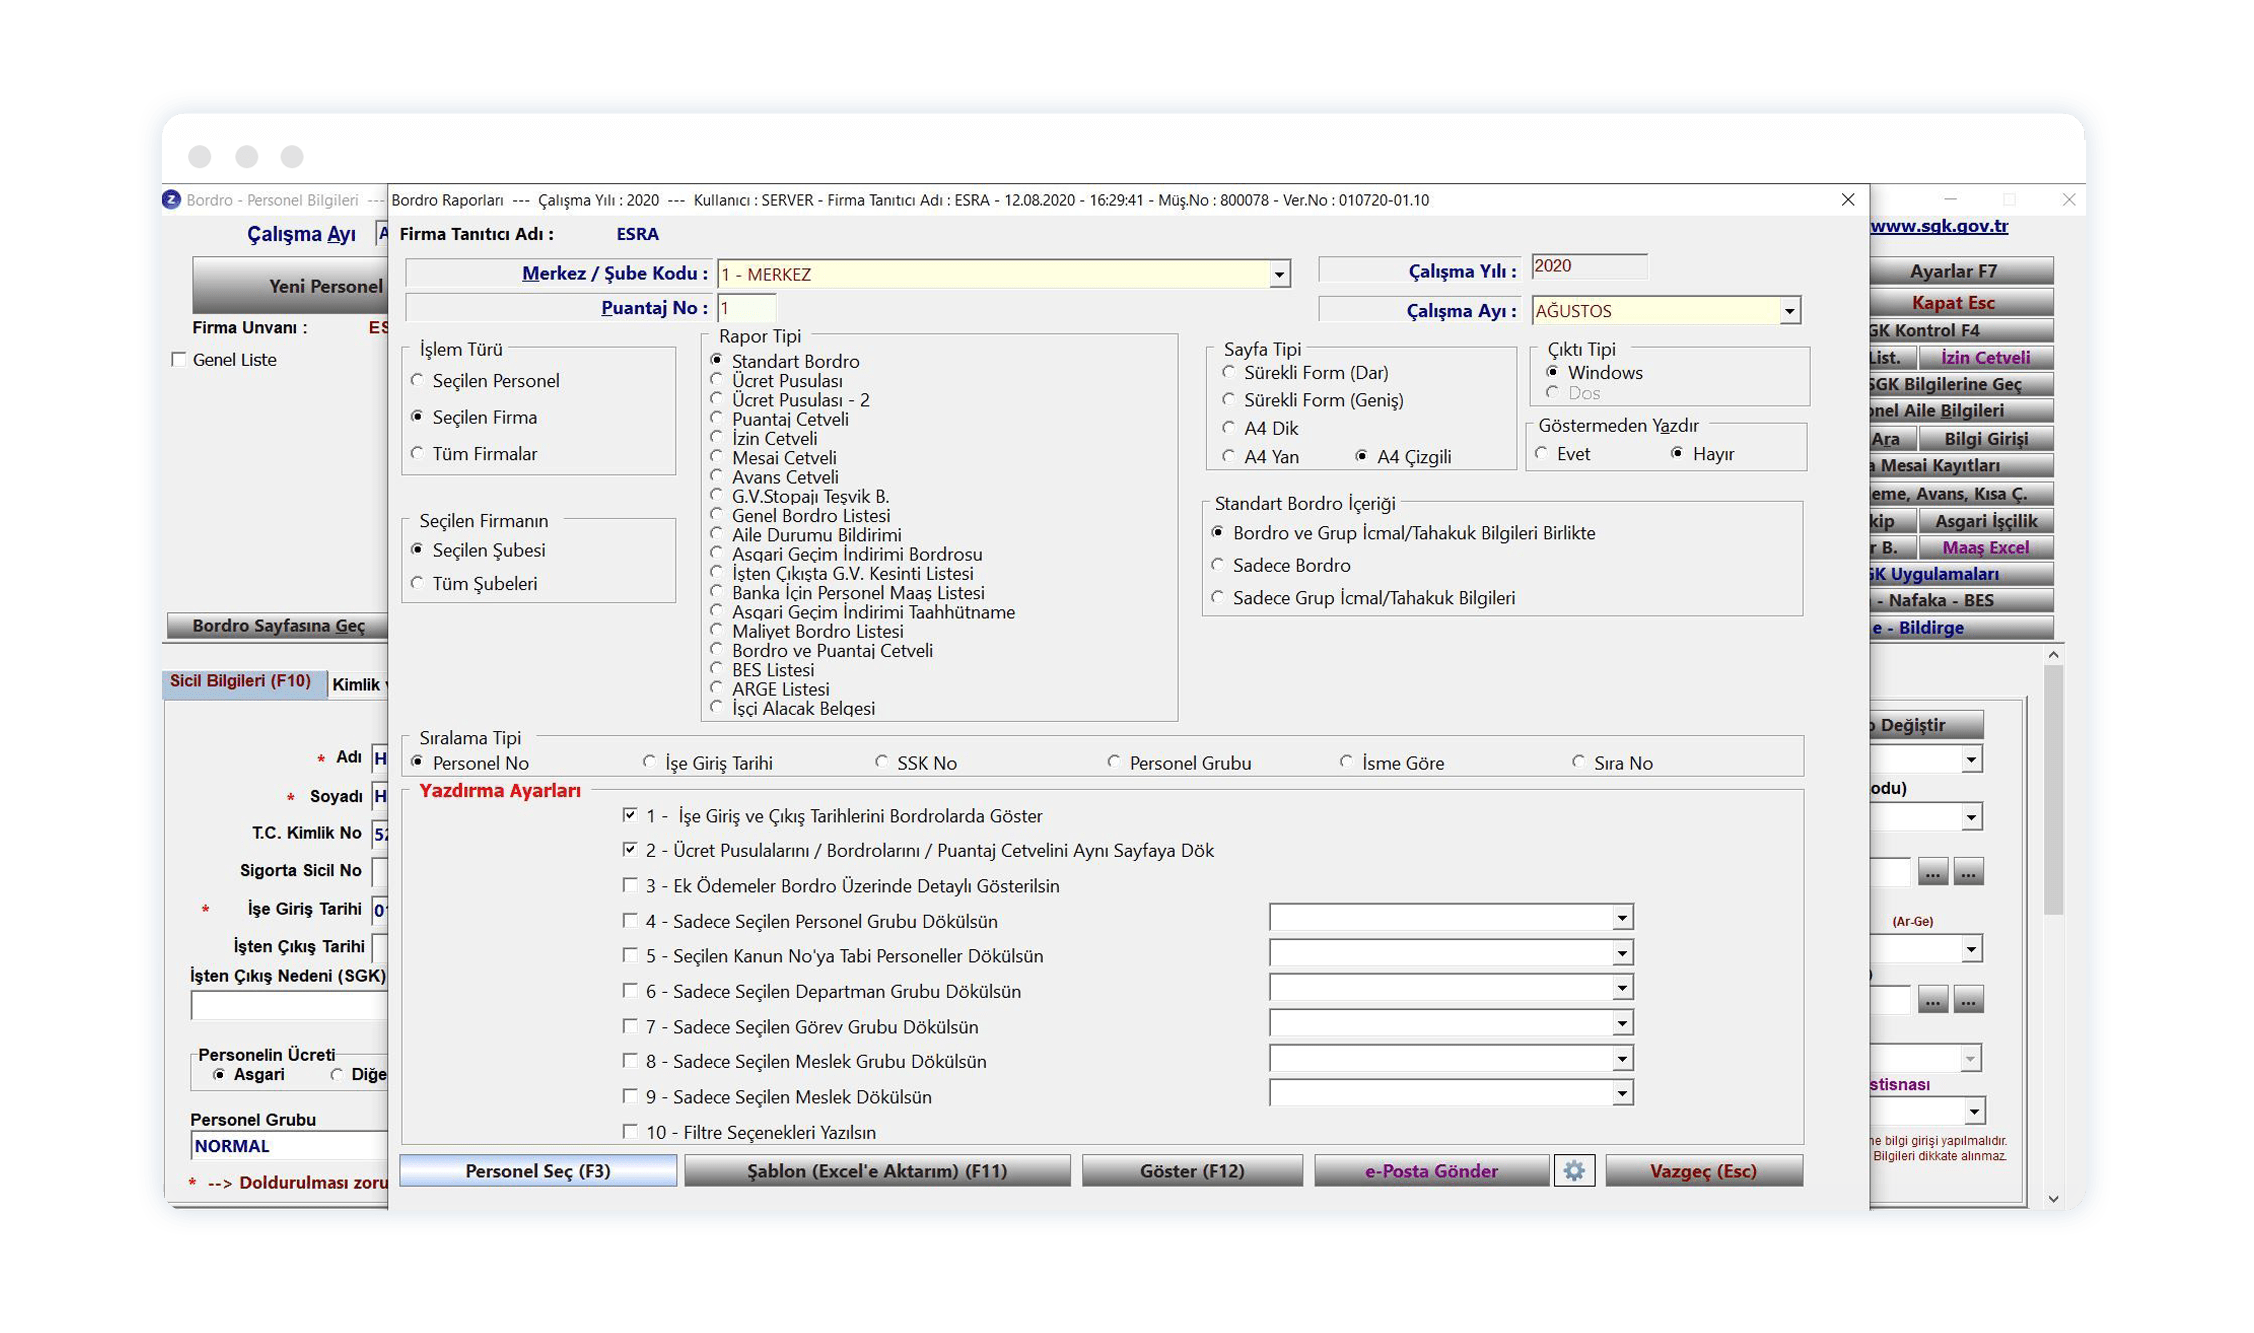Enable option 10 Filtre Seçenekleri Yazılsın

[629, 1132]
